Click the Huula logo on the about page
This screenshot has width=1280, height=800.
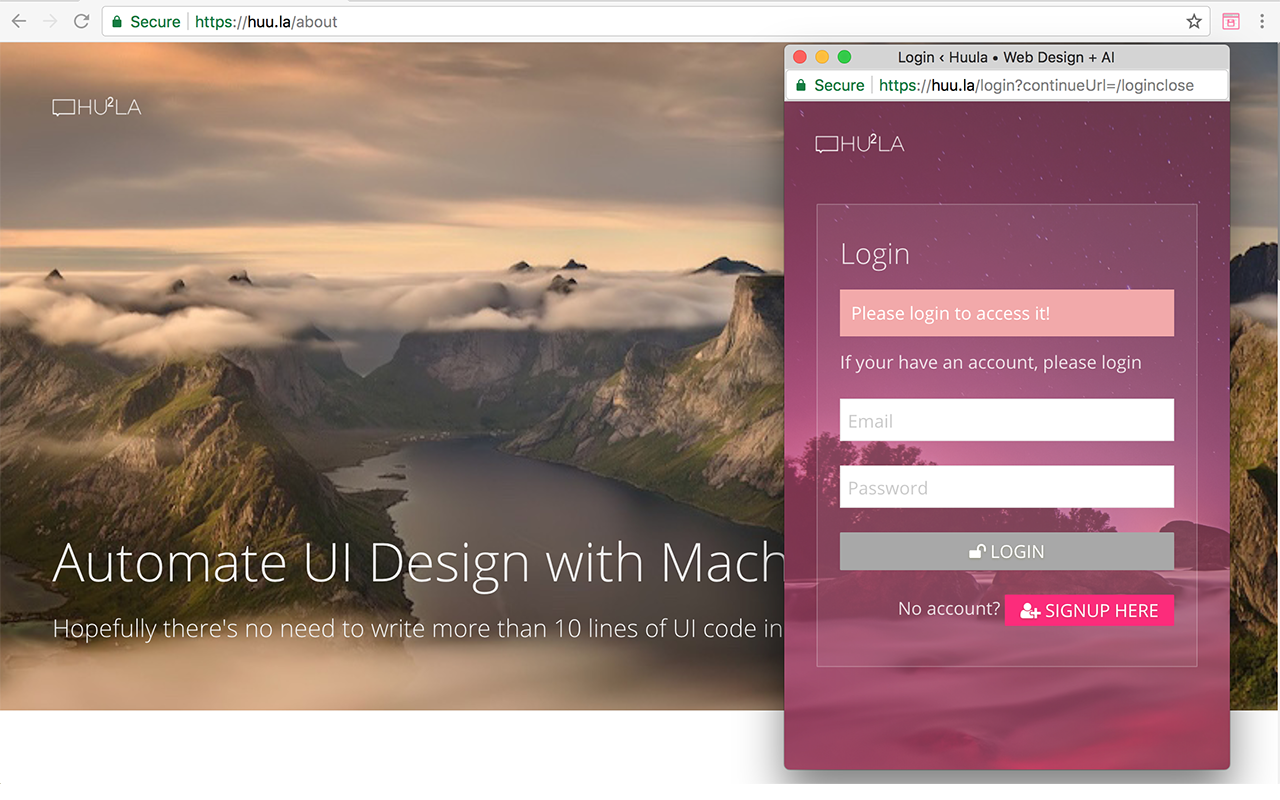click(x=97, y=107)
